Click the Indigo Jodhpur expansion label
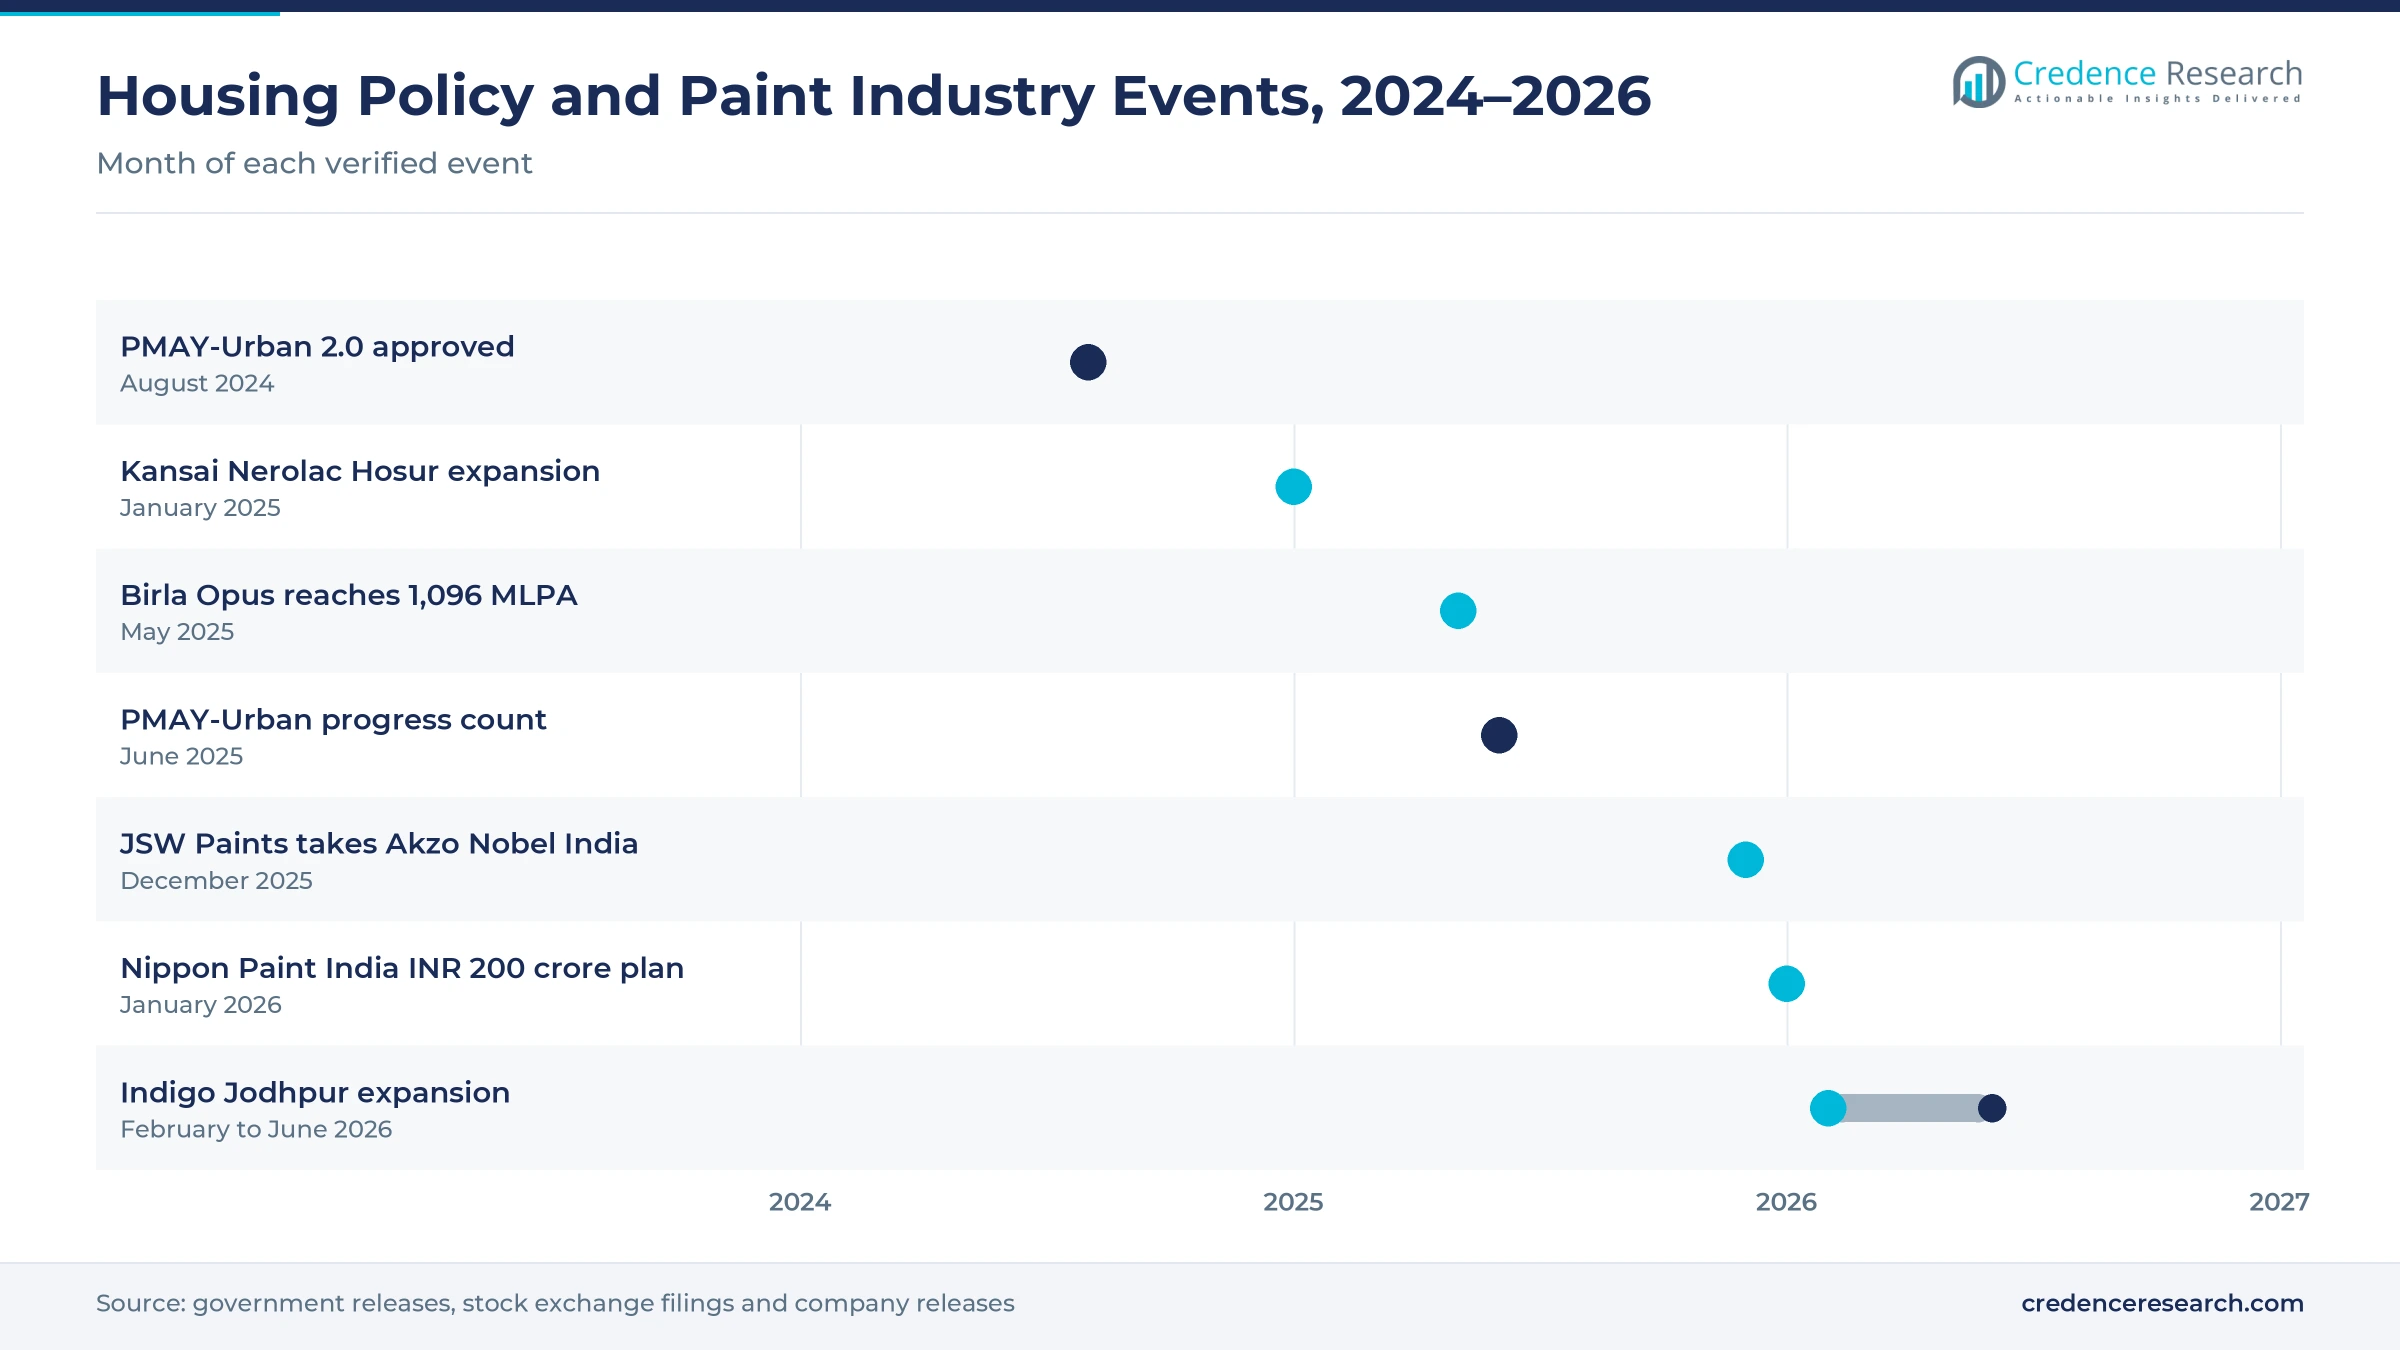The height and width of the screenshot is (1350, 2400). [315, 1093]
